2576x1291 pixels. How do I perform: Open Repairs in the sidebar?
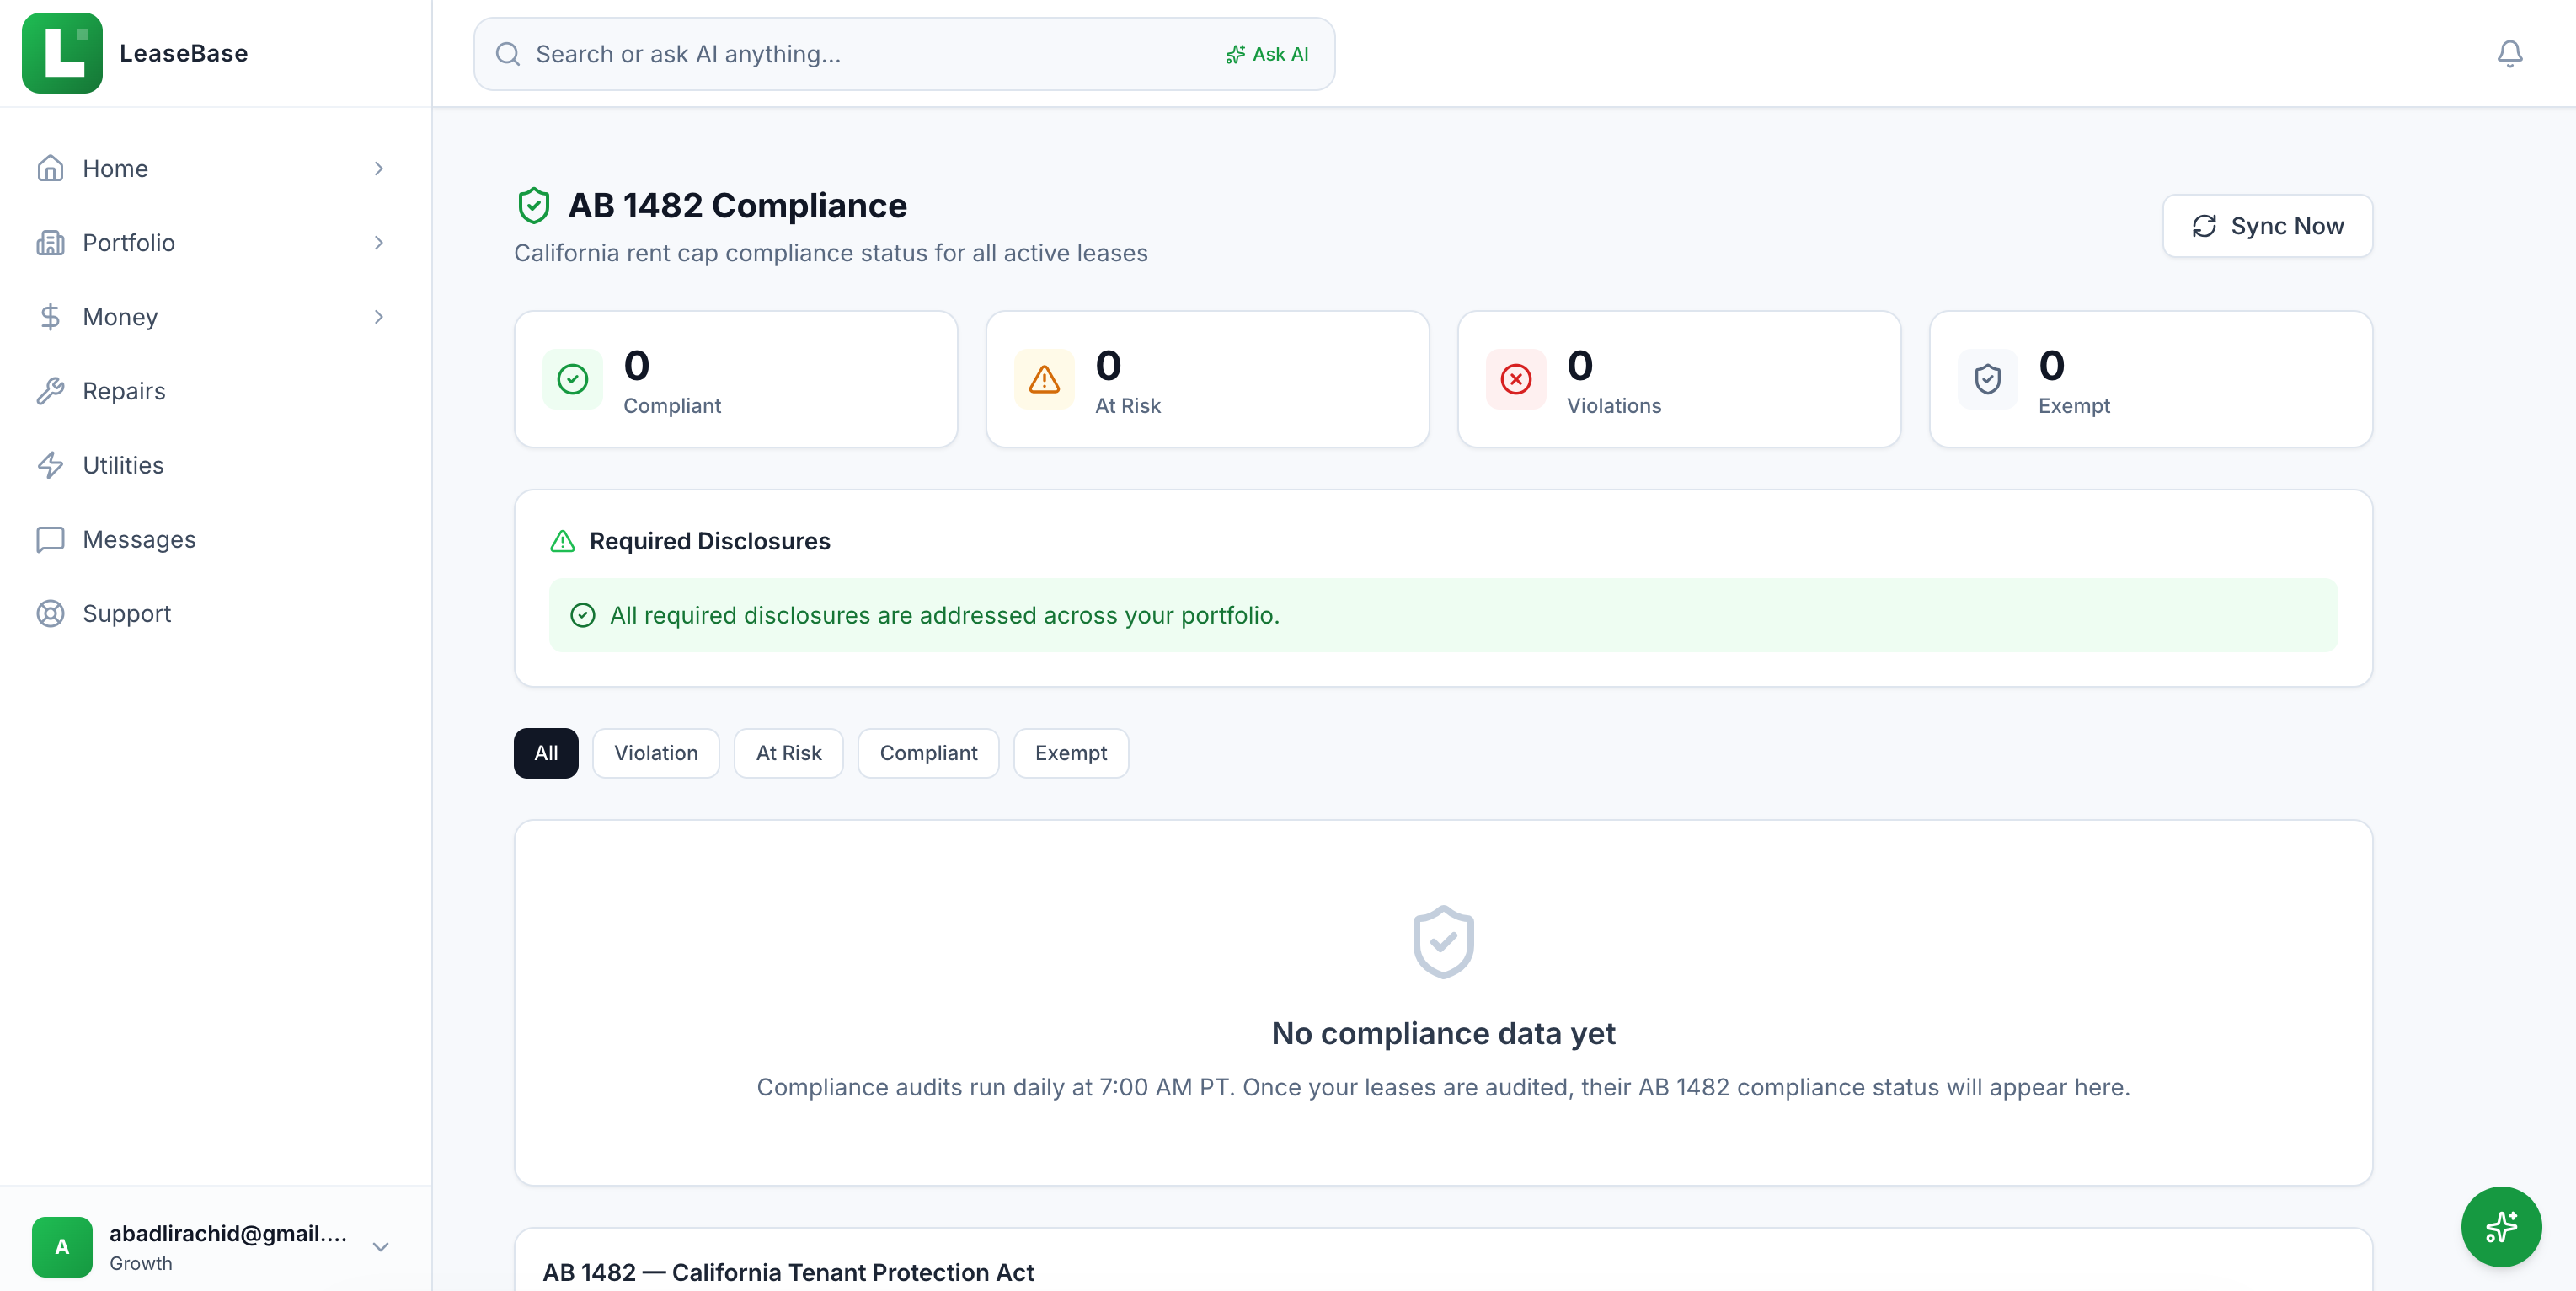216,390
